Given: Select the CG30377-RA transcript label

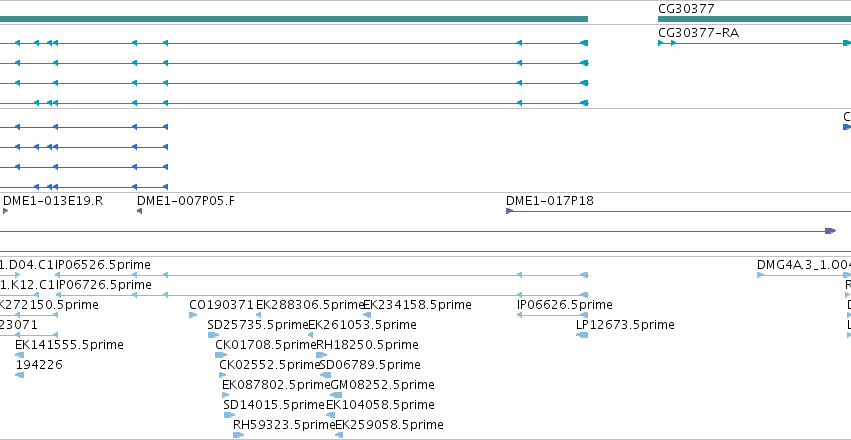Looking at the screenshot, I should [x=698, y=33].
